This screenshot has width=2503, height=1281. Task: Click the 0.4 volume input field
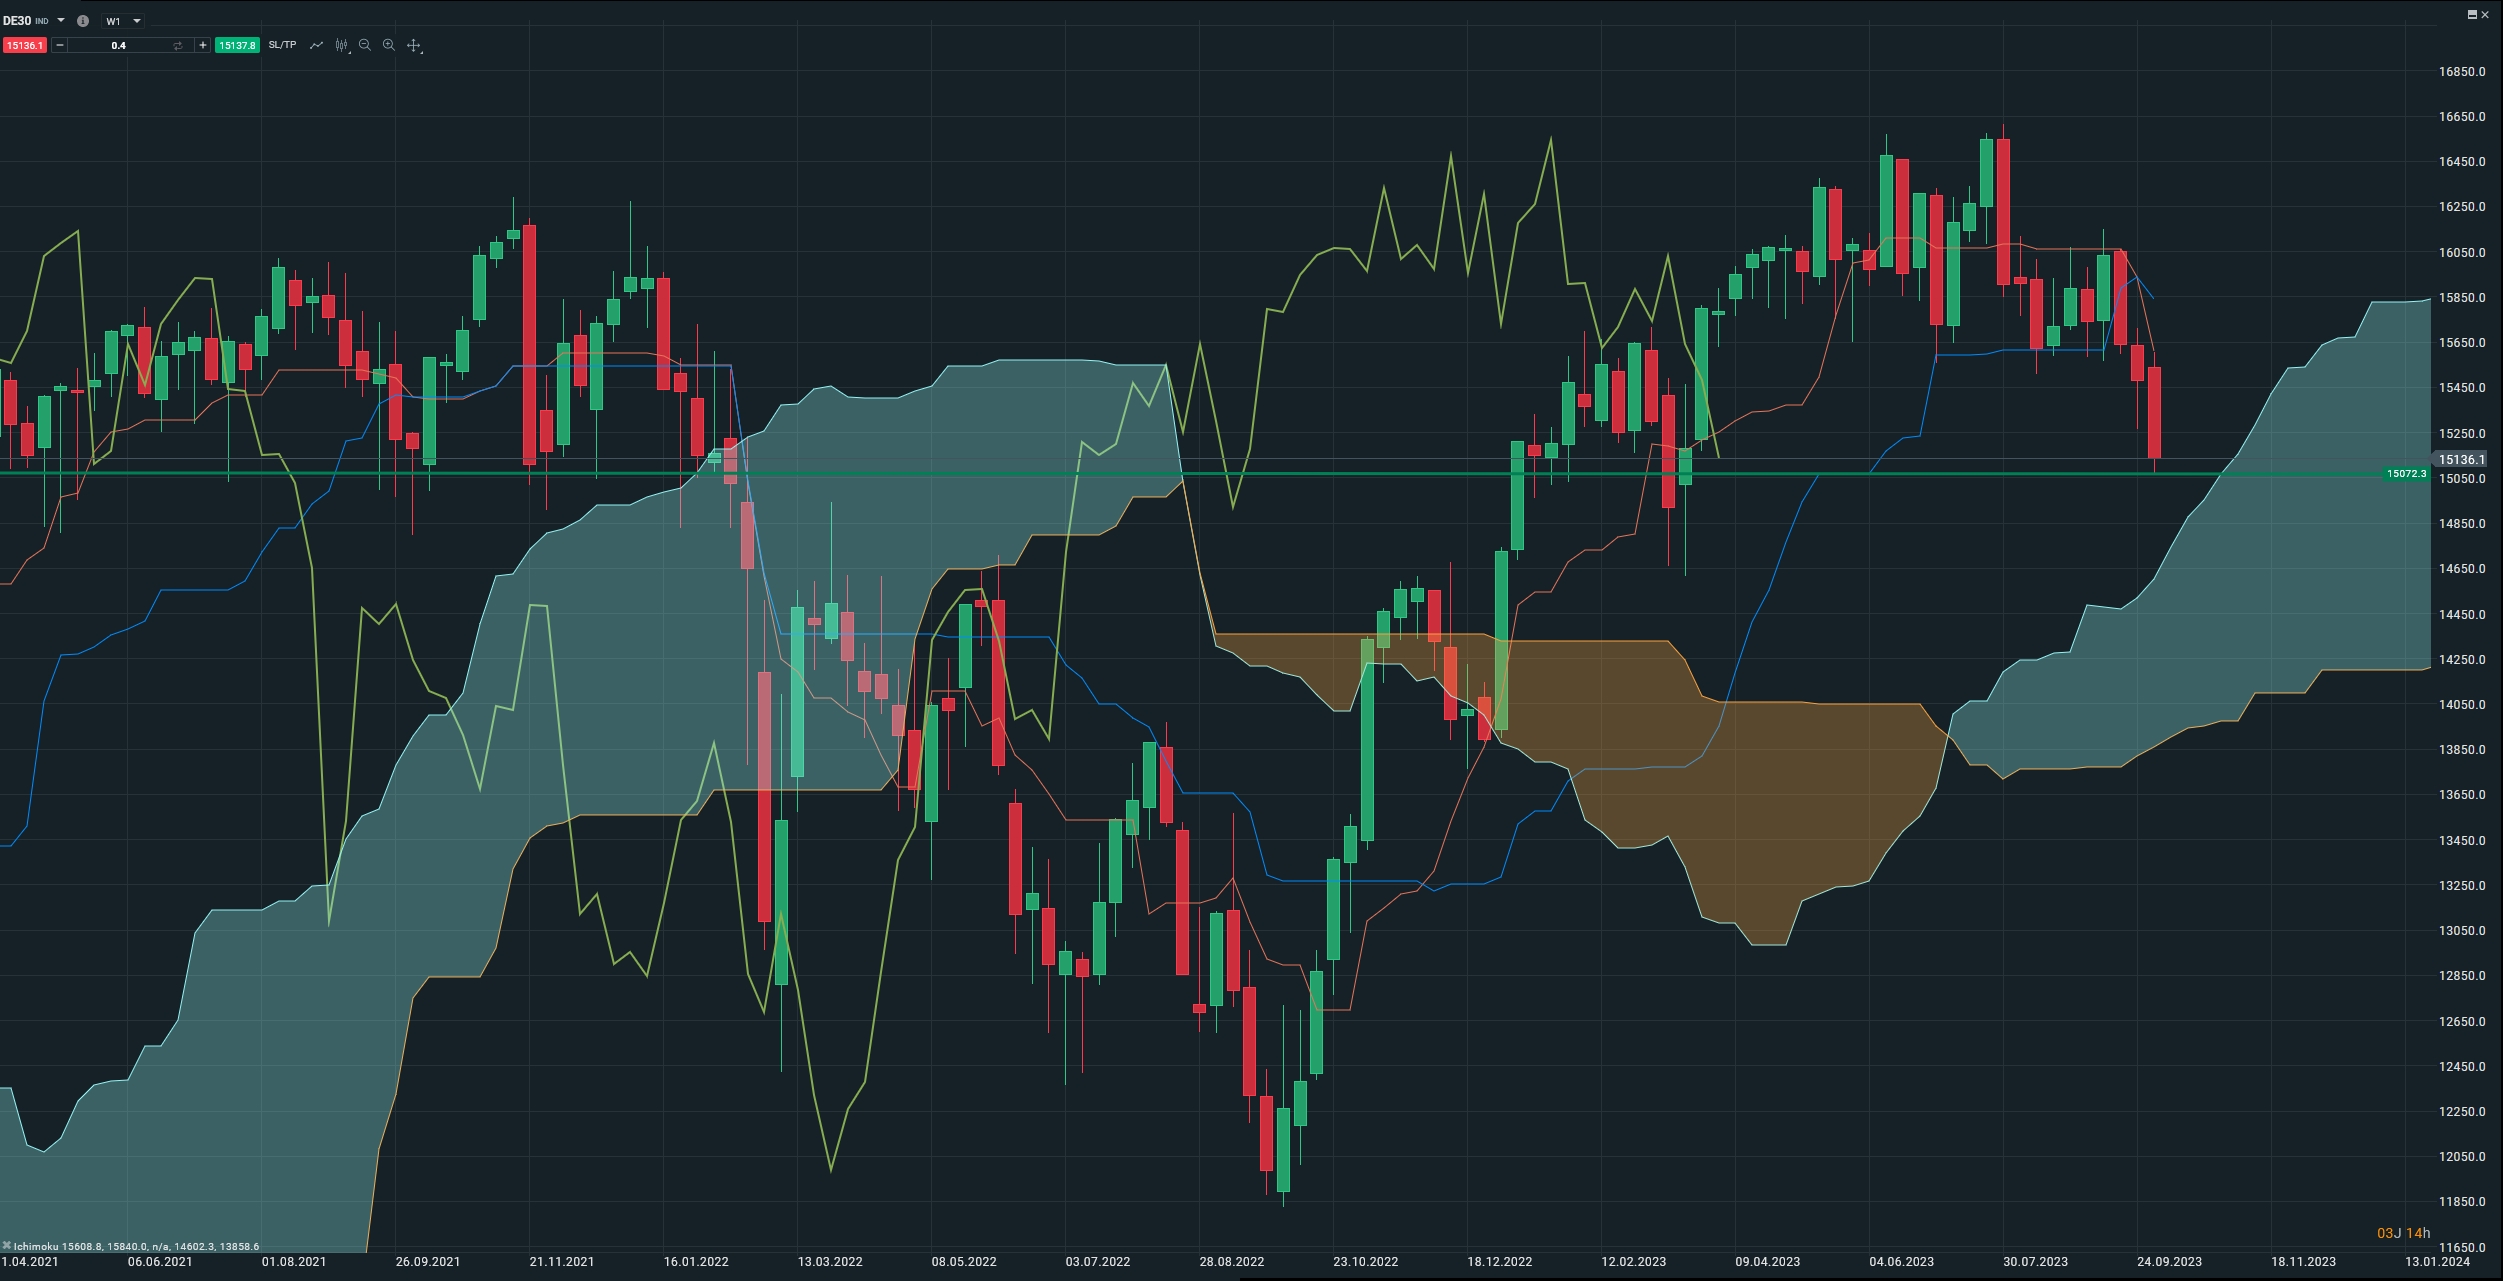pos(118,46)
